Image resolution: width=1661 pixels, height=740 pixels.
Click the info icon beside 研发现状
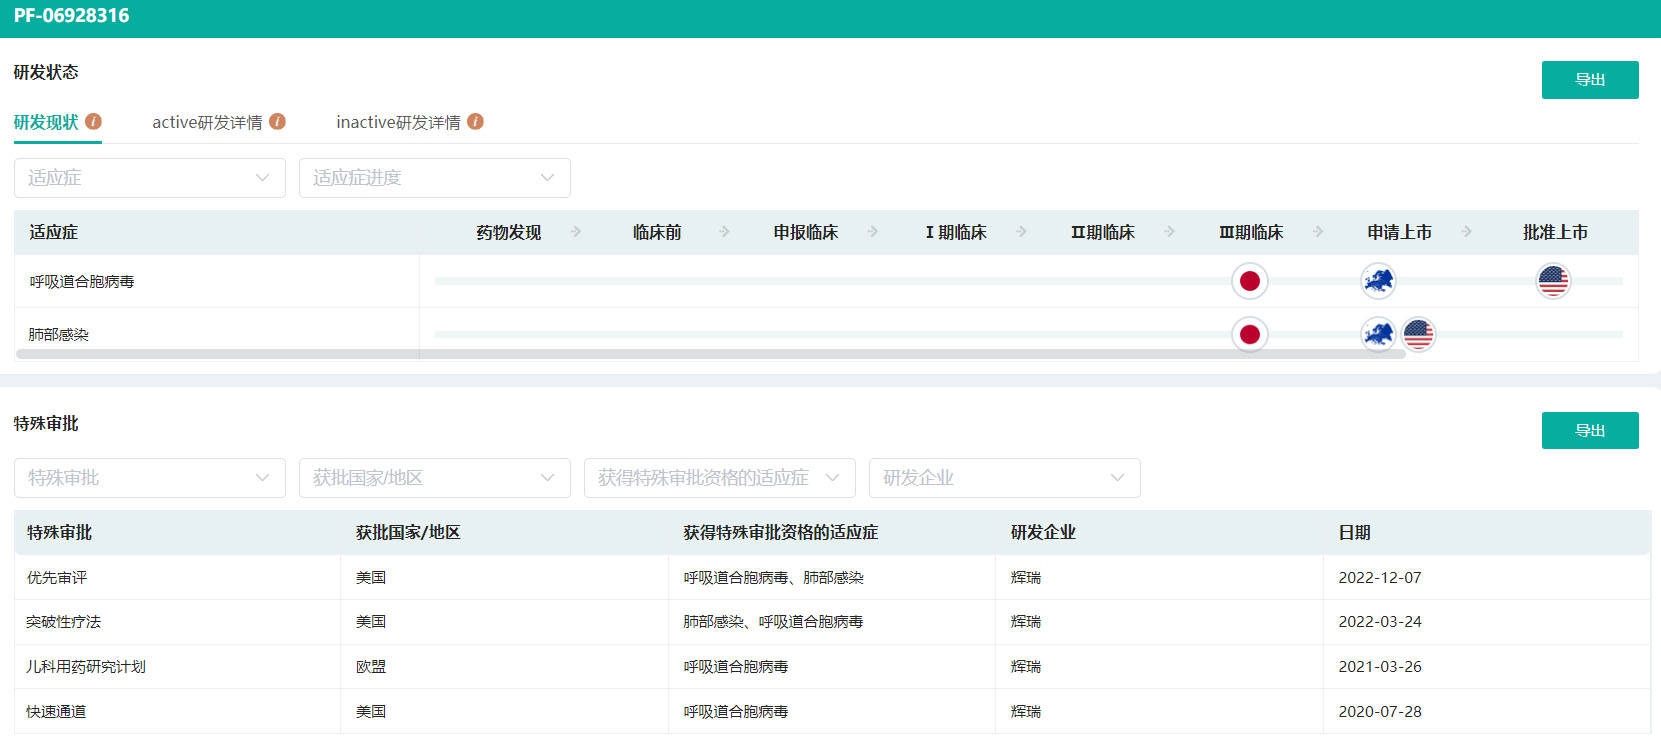[x=93, y=121]
